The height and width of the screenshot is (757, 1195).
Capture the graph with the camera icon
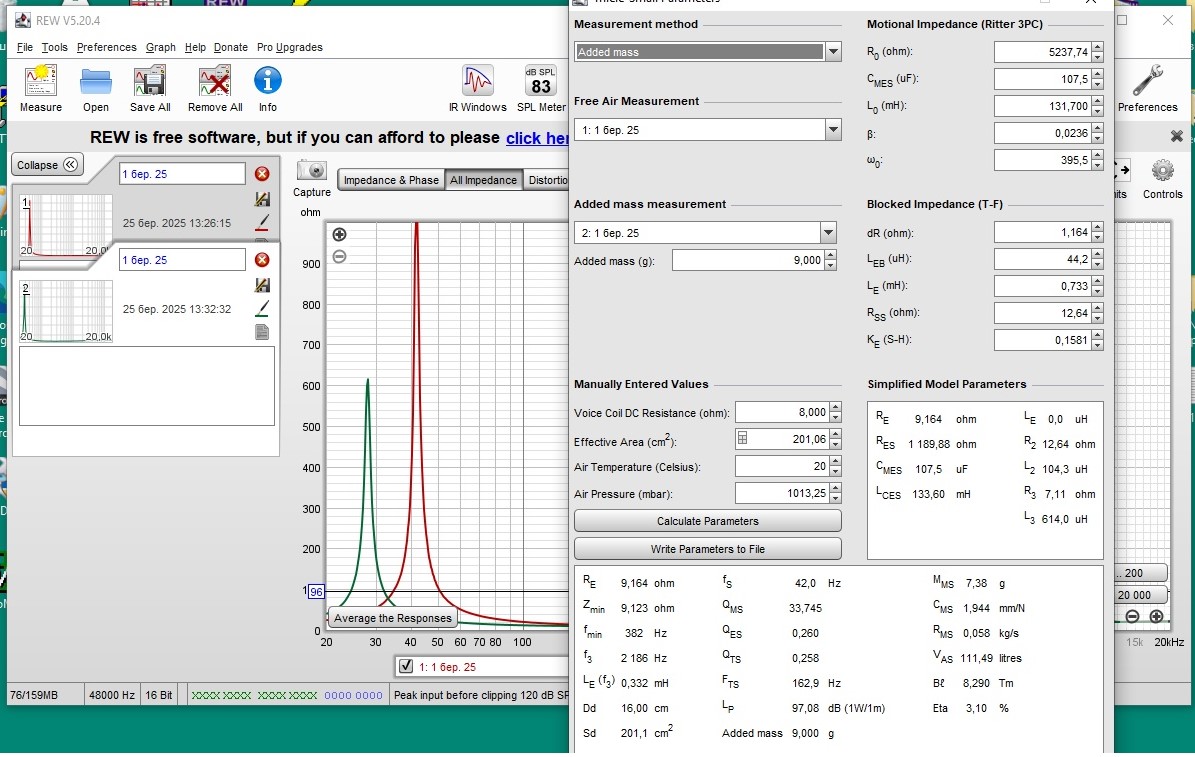pos(312,170)
